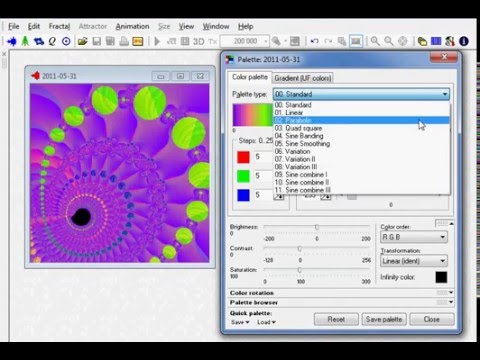
Task: Click the orange JPG export icon
Action: tap(138, 41)
